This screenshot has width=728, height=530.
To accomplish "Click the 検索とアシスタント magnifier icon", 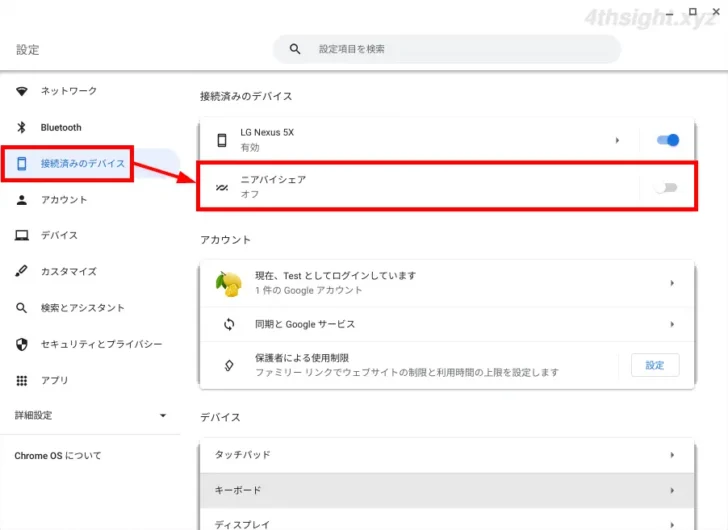I will tap(21, 308).
